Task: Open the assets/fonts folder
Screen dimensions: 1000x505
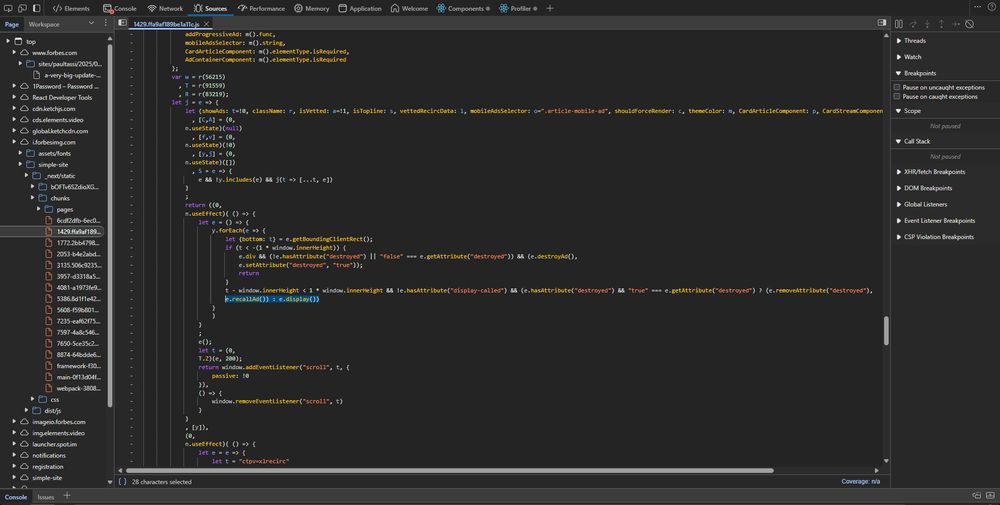Action: point(54,154)
